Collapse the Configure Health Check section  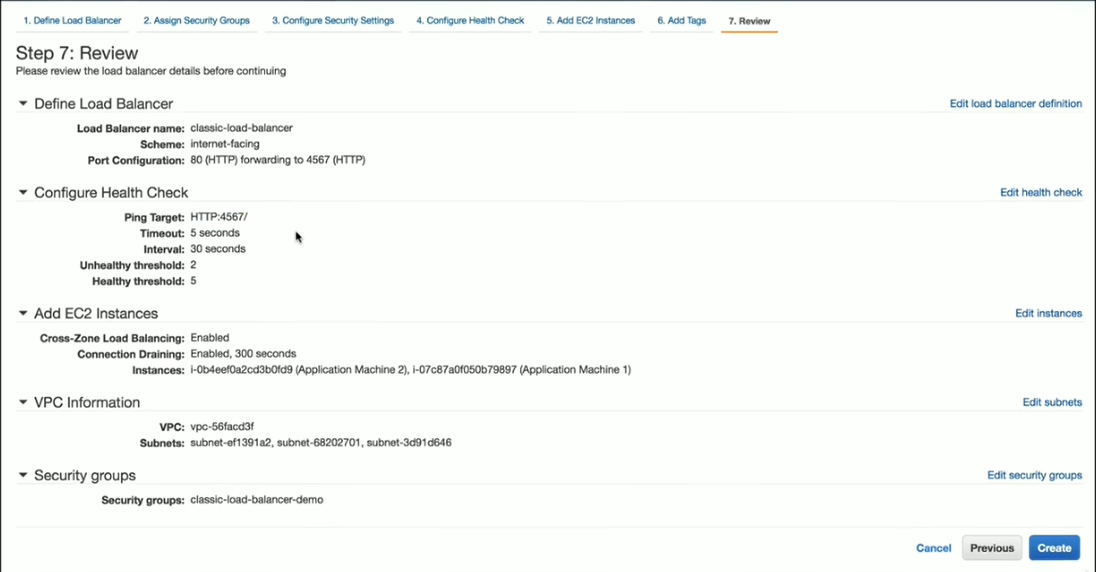click(x=23, y=192)
